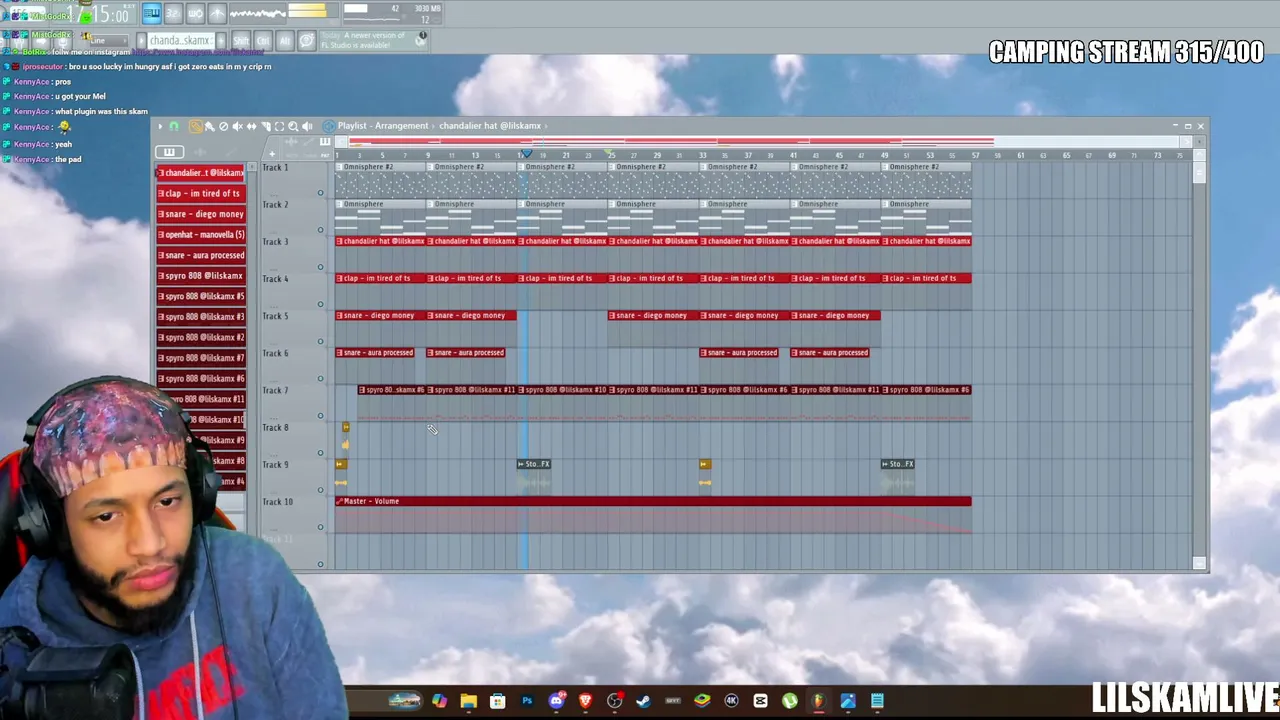
Task: Open the Playlist - Arrangement breadcrumb menu
Action: click(383, 126)
